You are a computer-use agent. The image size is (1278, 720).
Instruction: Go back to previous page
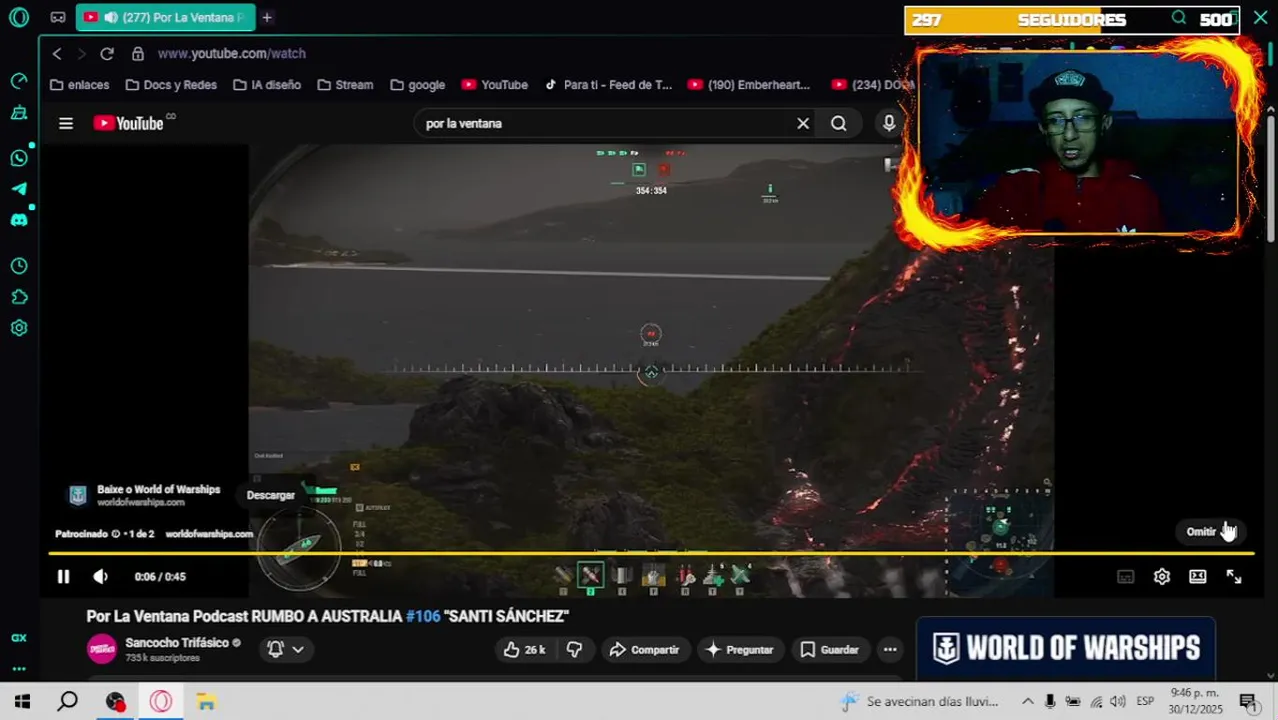click(57, 54)
